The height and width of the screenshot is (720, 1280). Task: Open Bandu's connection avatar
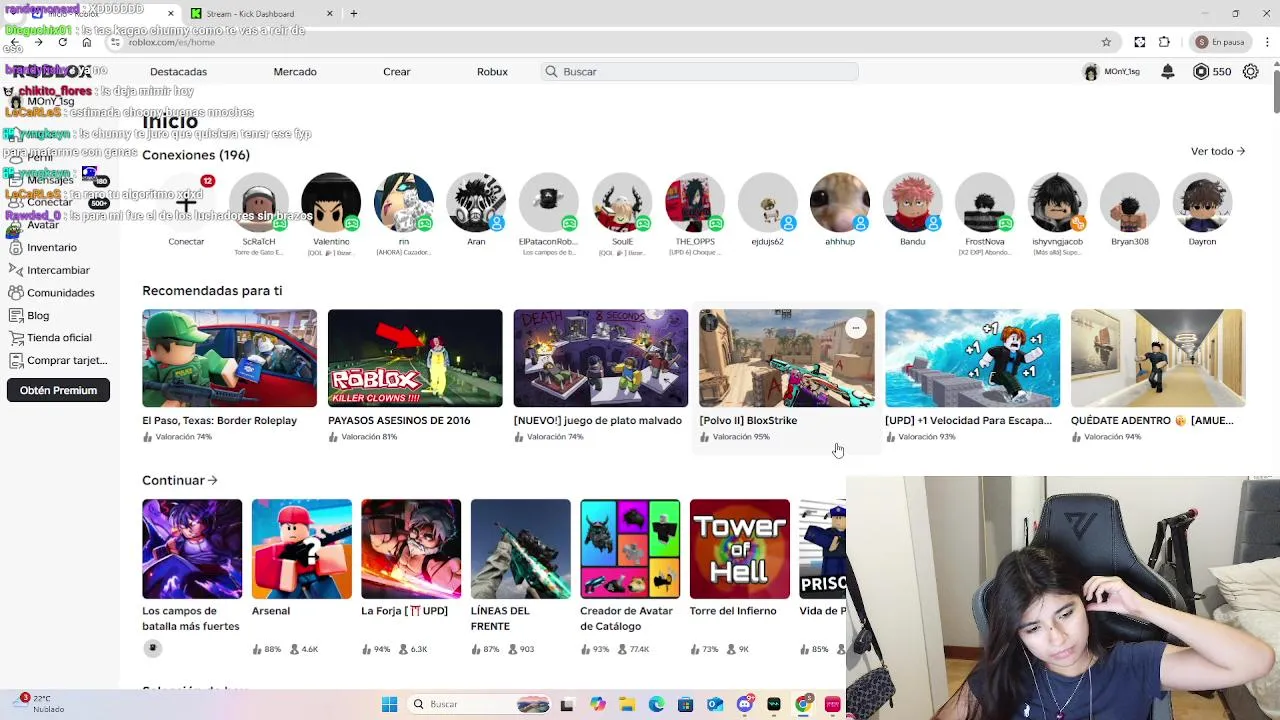tap(912, 203)
